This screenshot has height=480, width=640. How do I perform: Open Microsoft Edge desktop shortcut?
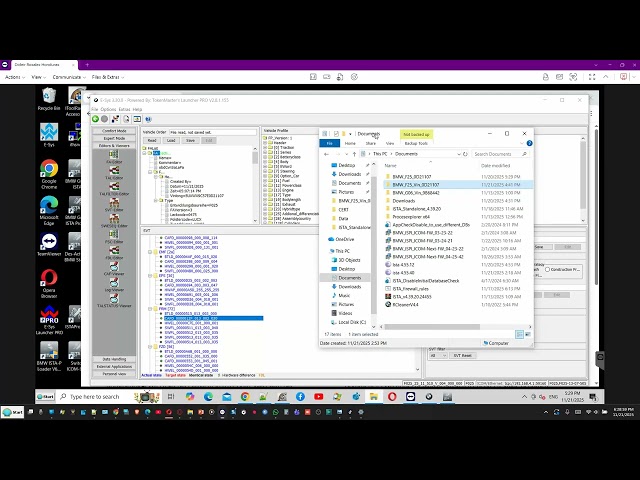[49, 211]
